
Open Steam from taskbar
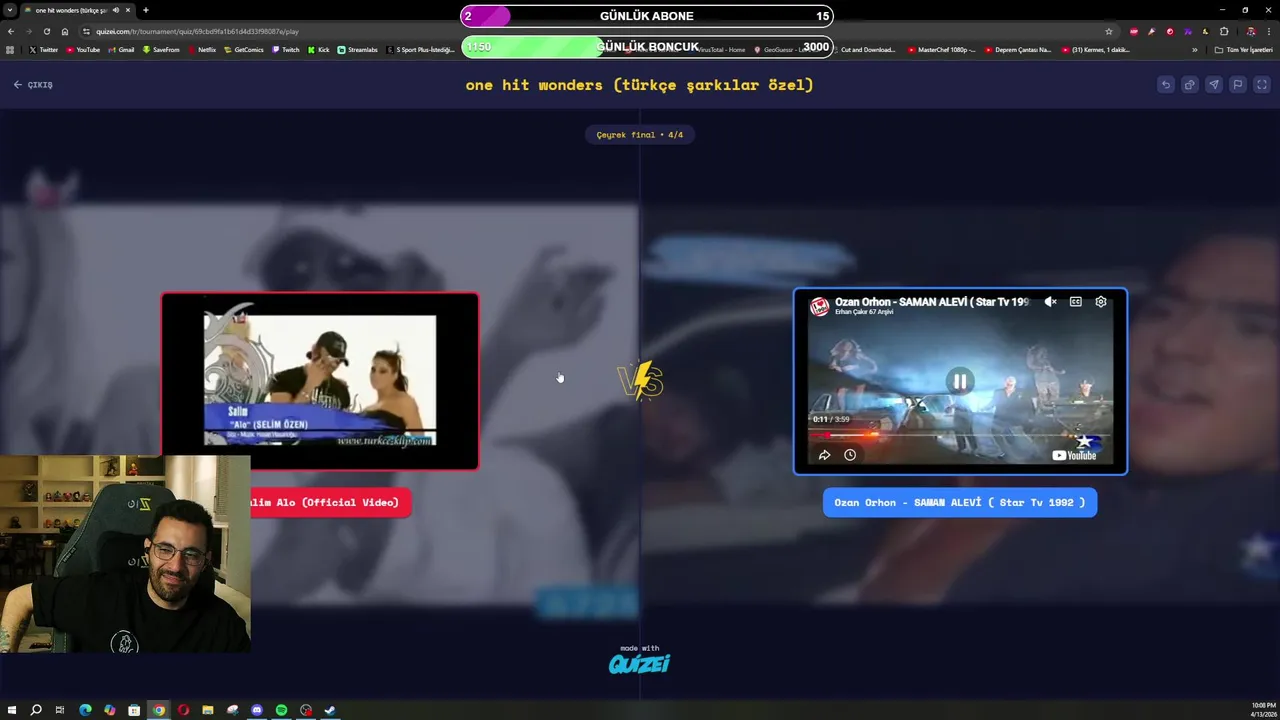click(x=330, y=710)
